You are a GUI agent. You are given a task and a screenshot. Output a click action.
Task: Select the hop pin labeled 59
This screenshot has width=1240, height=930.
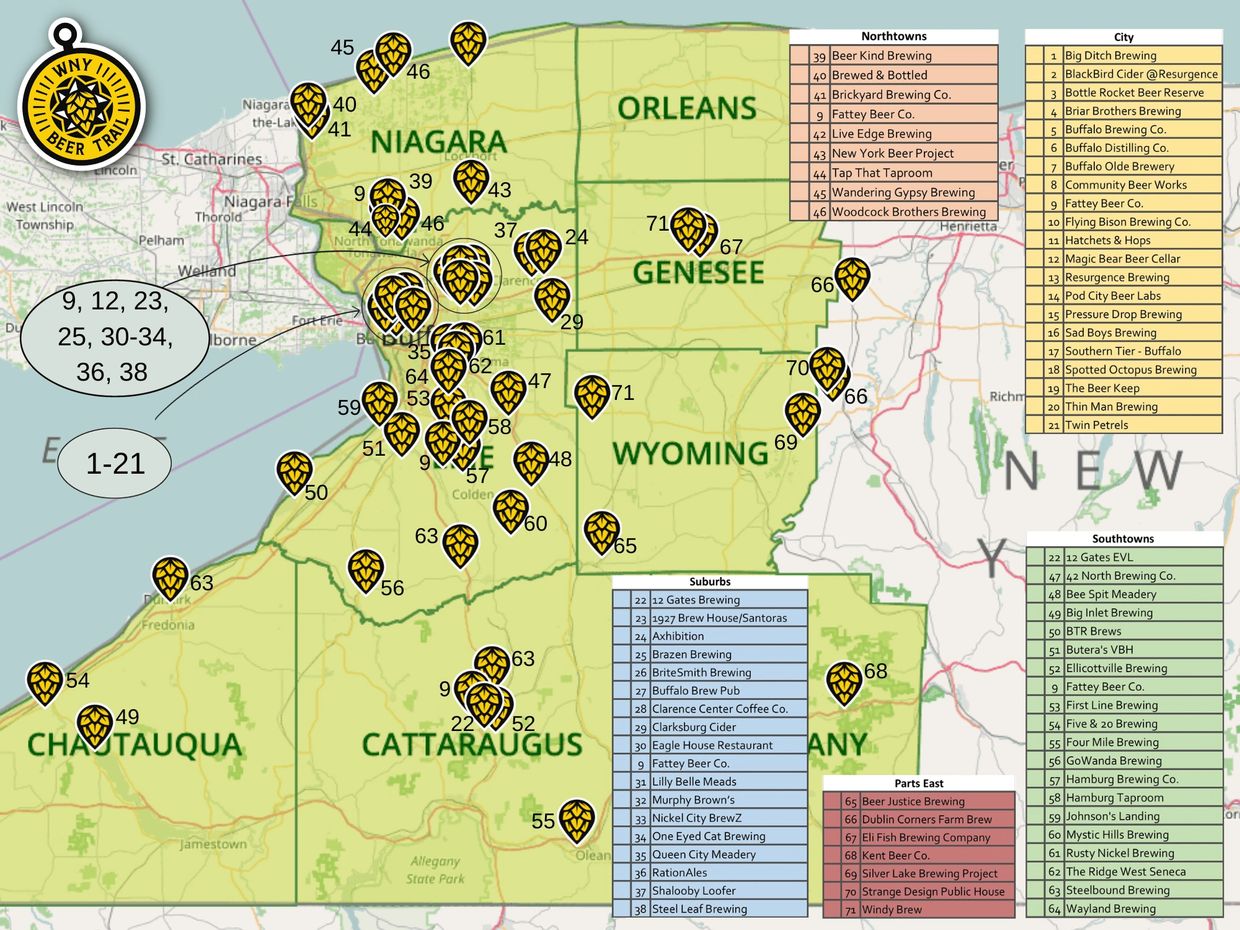379,403
